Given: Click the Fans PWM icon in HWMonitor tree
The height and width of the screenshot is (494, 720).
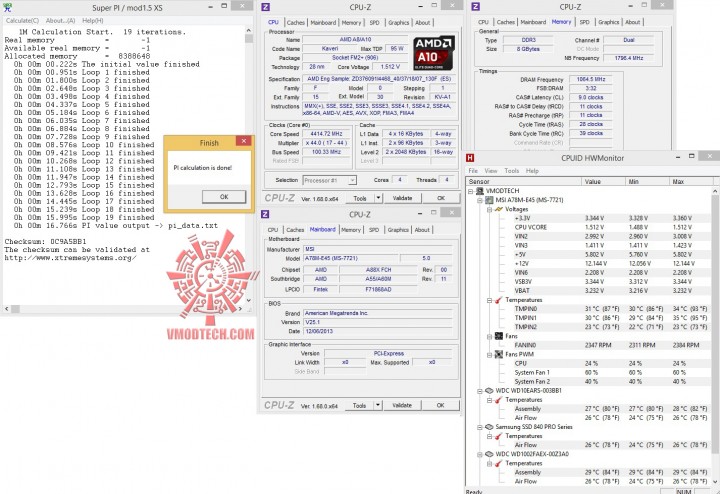Looking at the screenshot, I should click(x=499, y=354).
